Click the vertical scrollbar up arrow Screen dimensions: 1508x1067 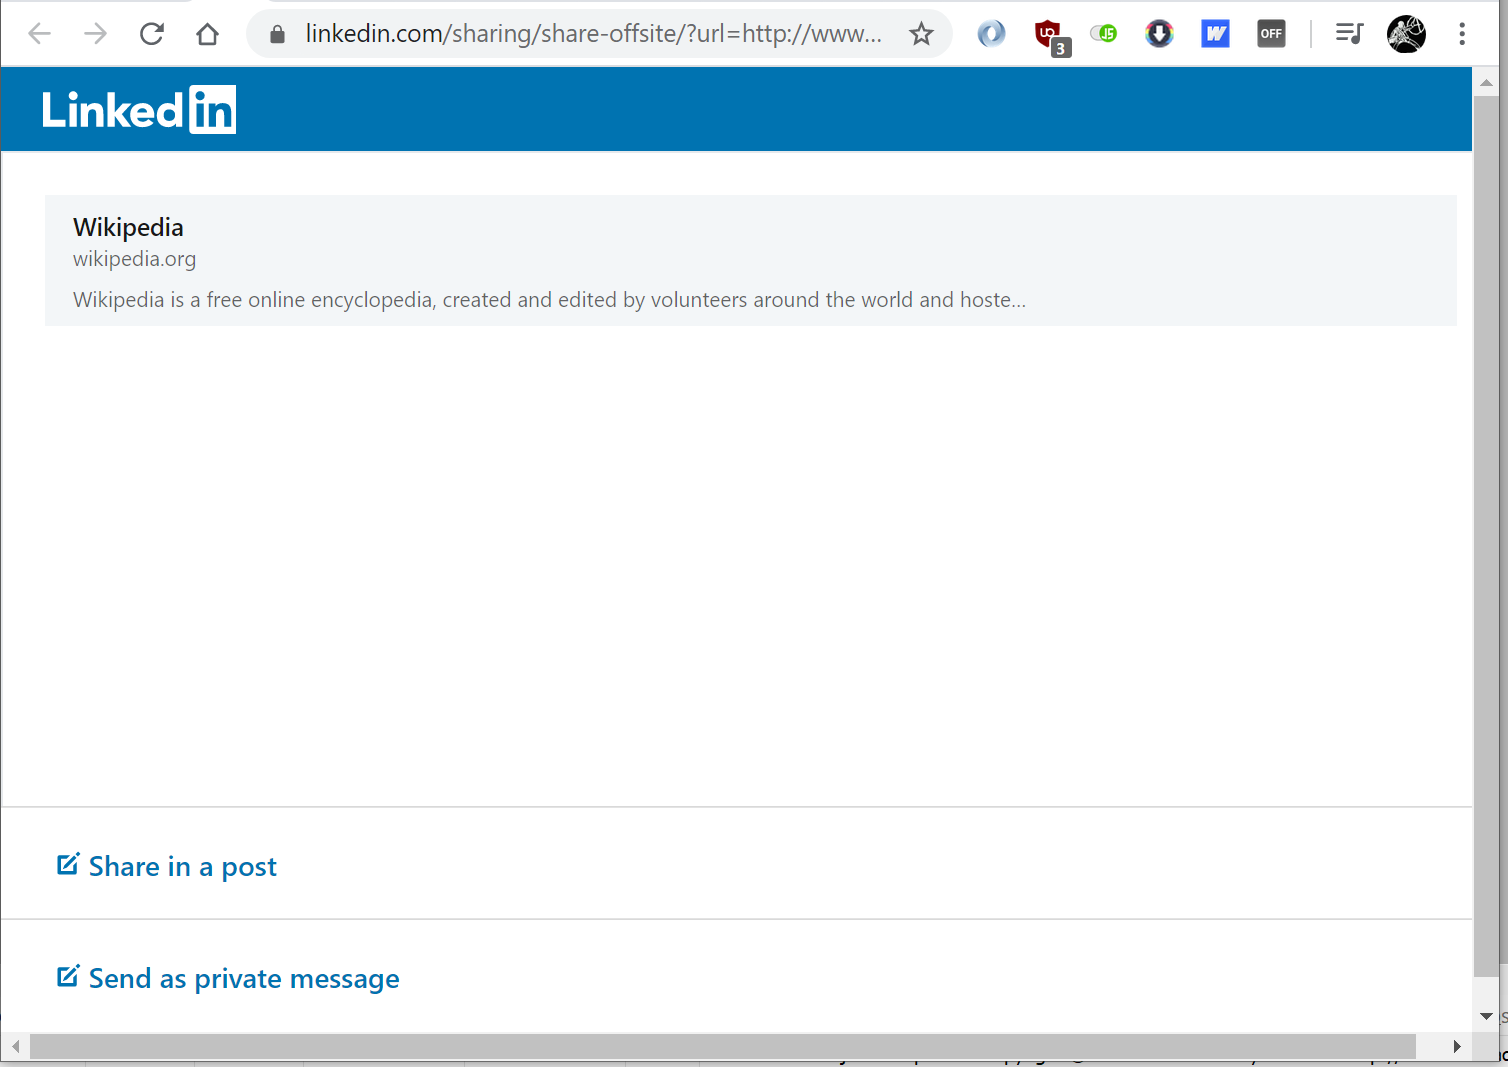(1486, 83)
